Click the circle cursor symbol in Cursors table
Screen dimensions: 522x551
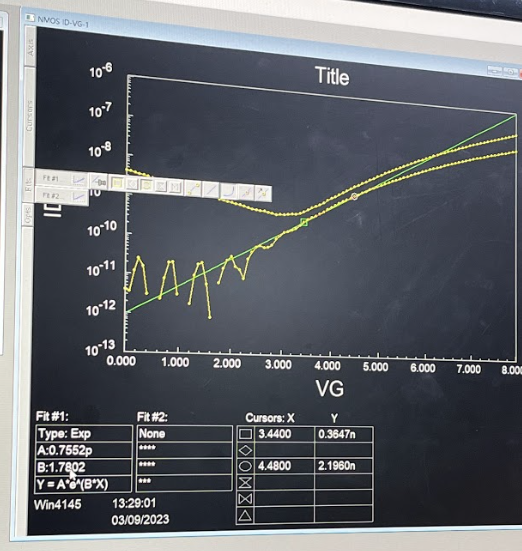(245, 466)
